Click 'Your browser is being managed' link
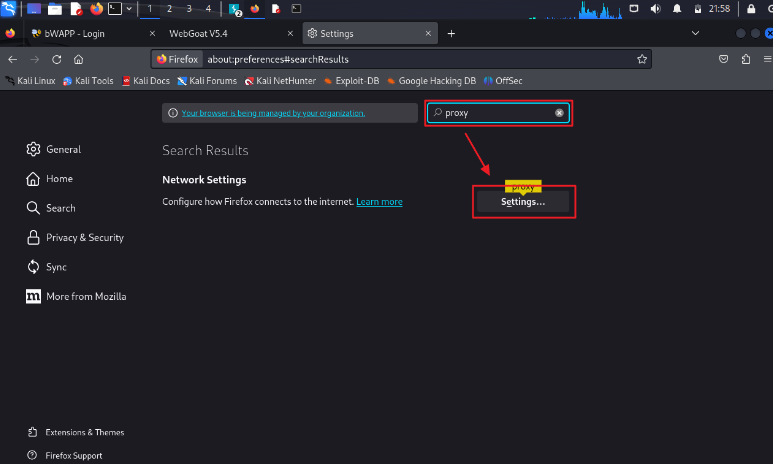The width and height of the screenshot is (773, 464). 273,113
